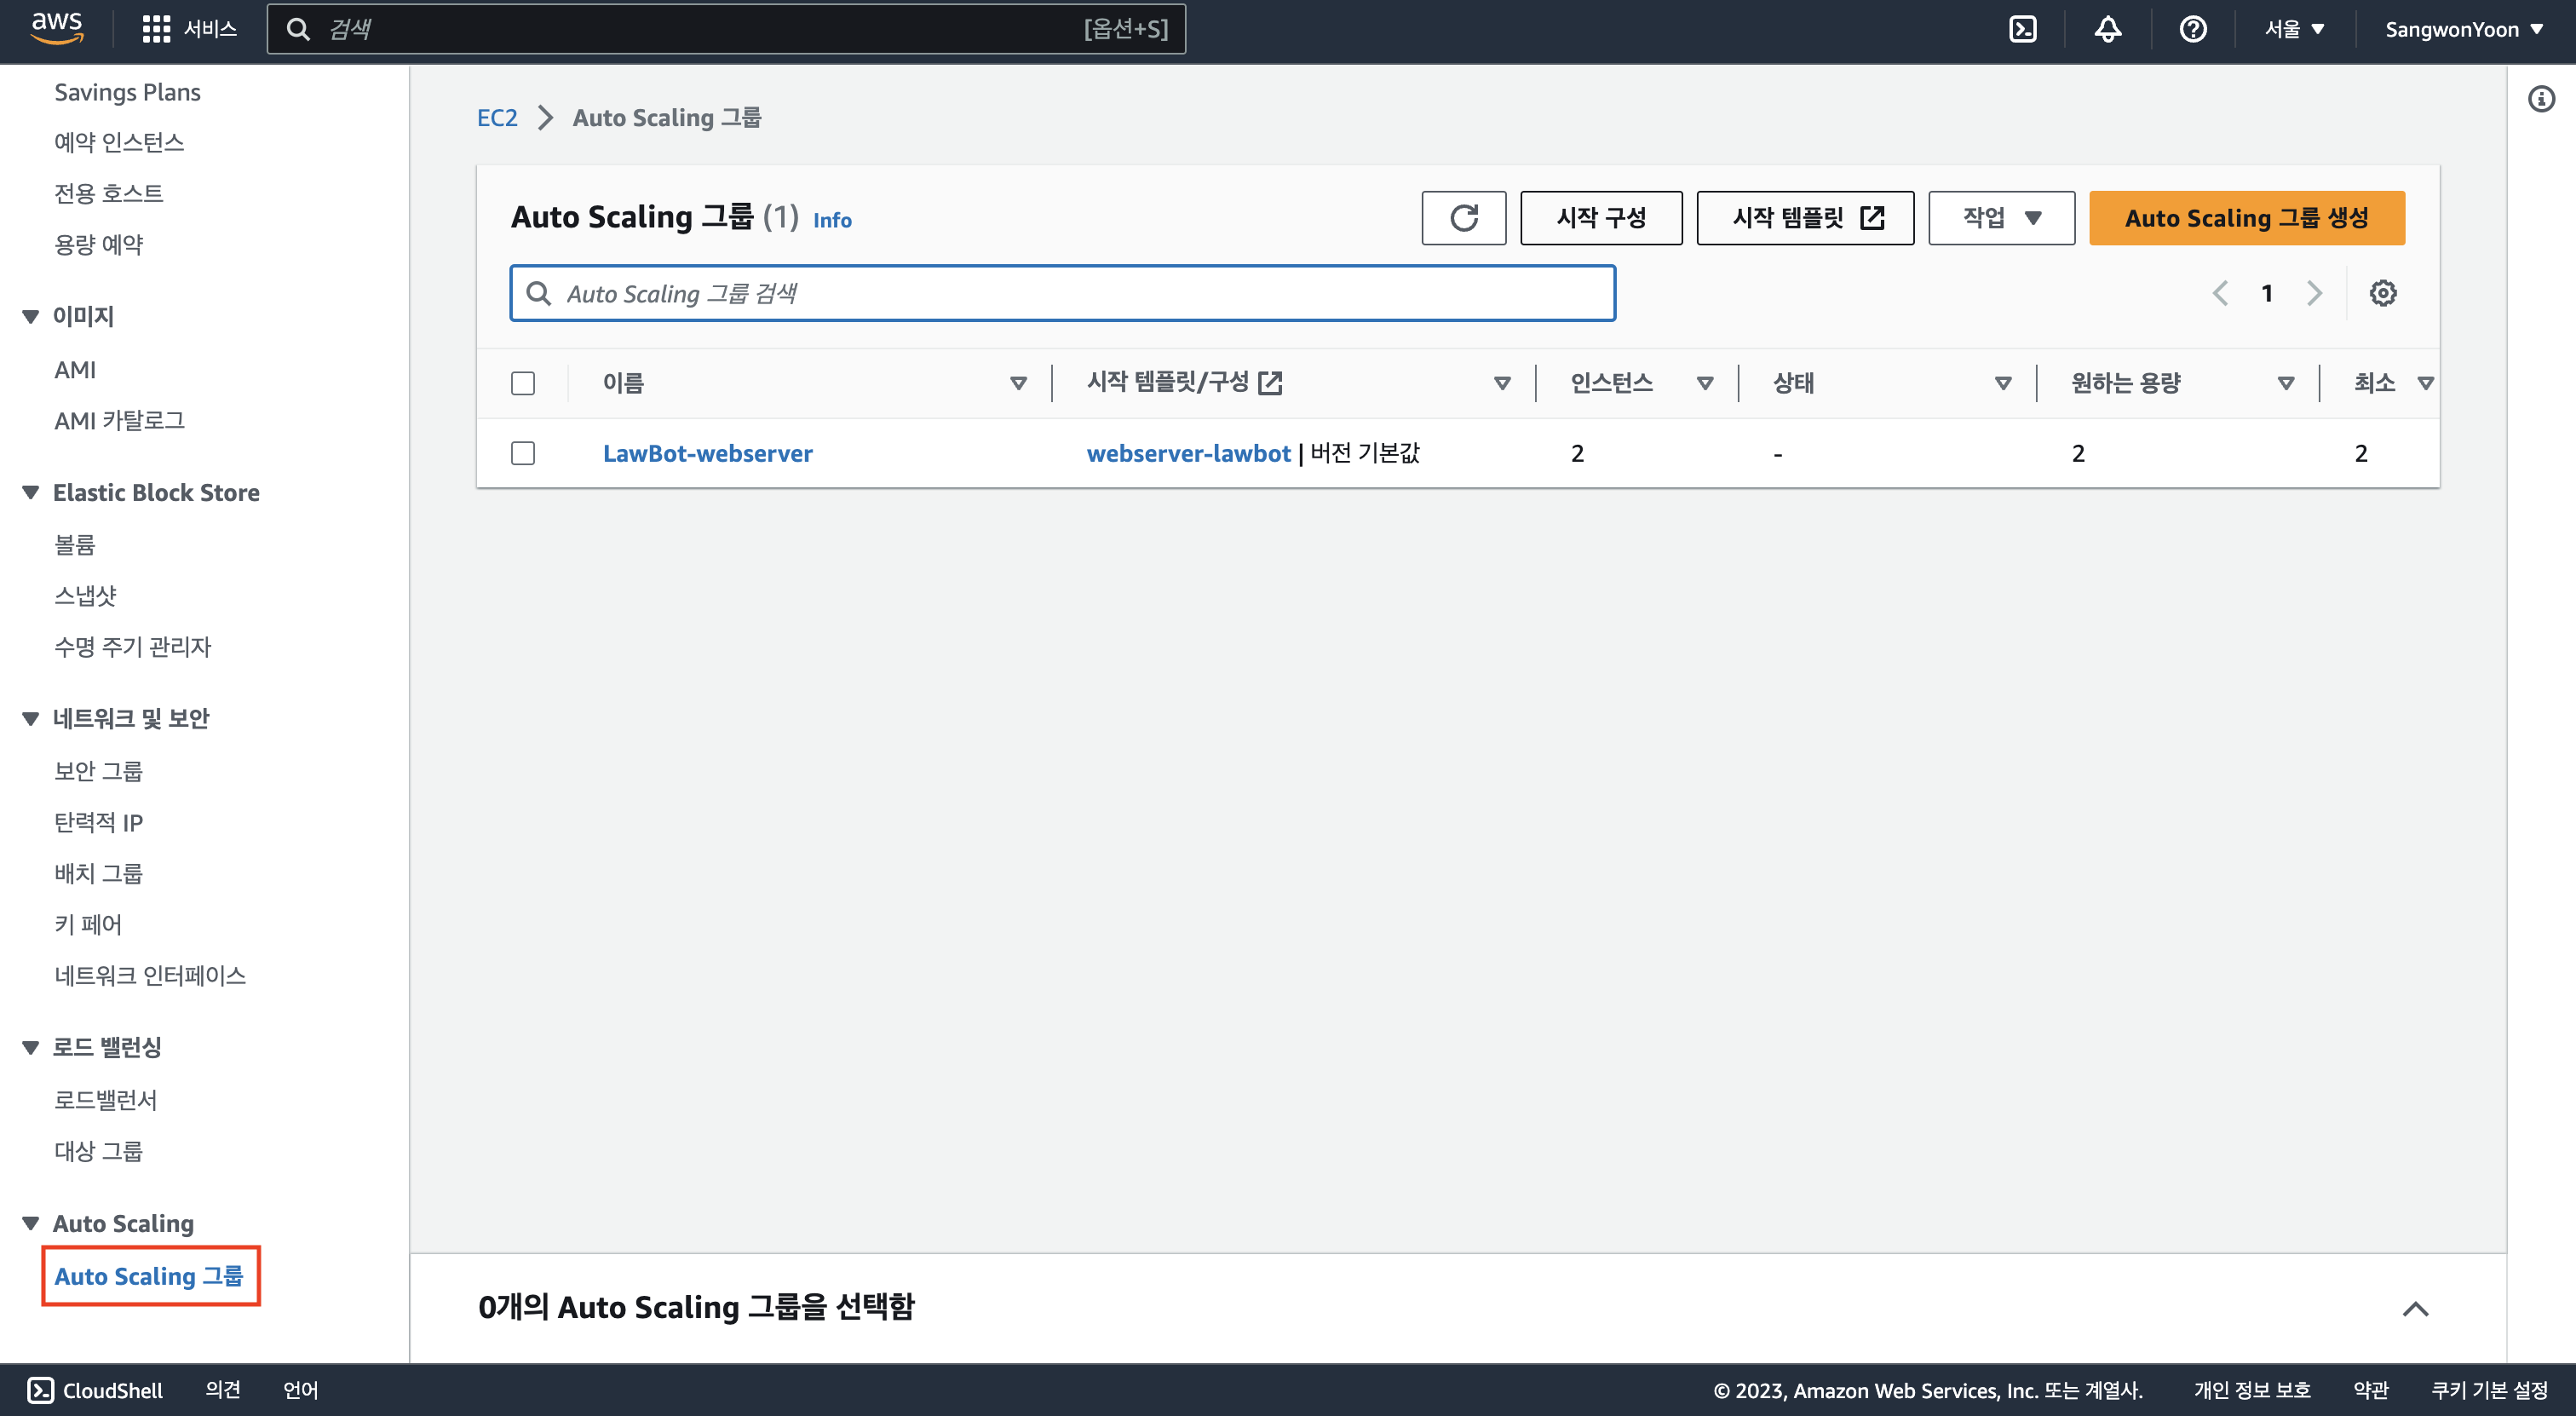Refresh the Auto Scaling groups list
Image resolution: width=2576 pixels, height=1416 pixels.
pos(1463,218)
